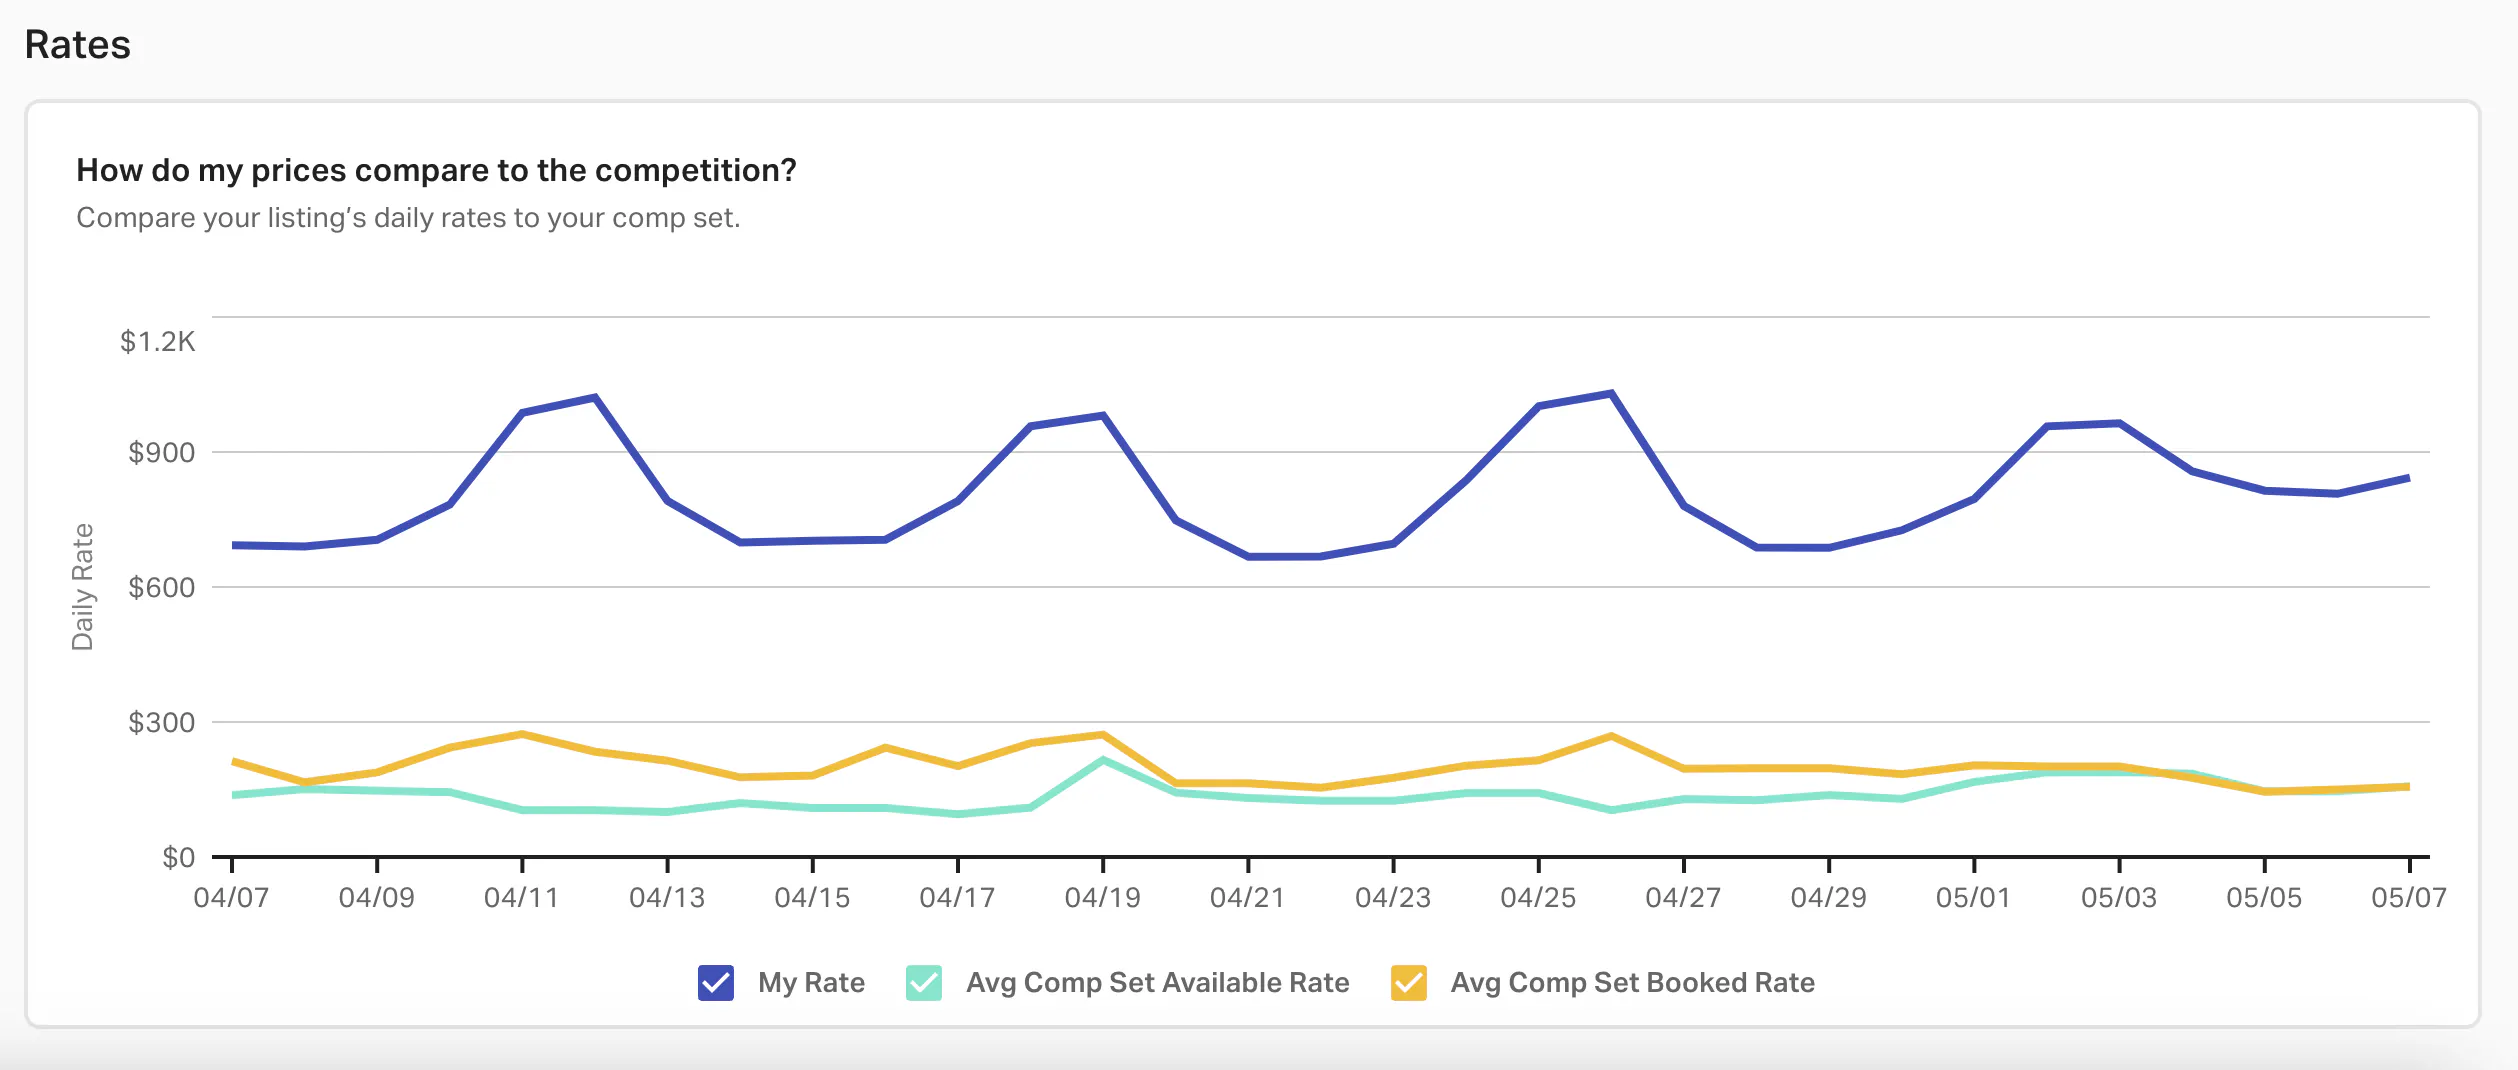The image size is (2518, 1070).
Task: Toggle the Avg Comp Set Available Rate checkbox
Action: point(924,983)
